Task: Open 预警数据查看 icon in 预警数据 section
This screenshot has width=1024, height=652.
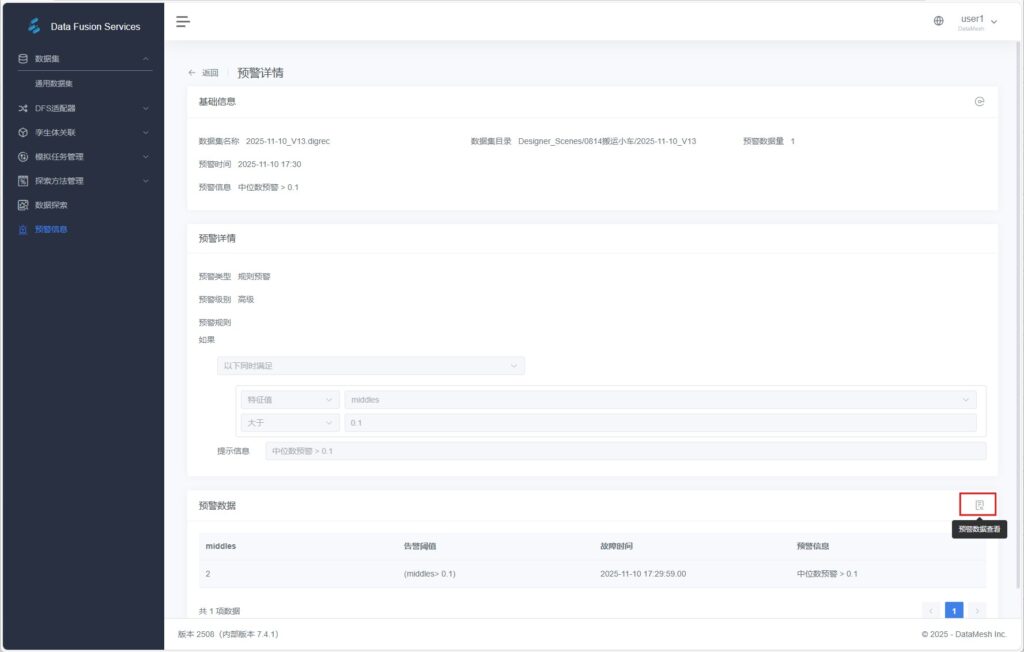Action: pos(979,505)
